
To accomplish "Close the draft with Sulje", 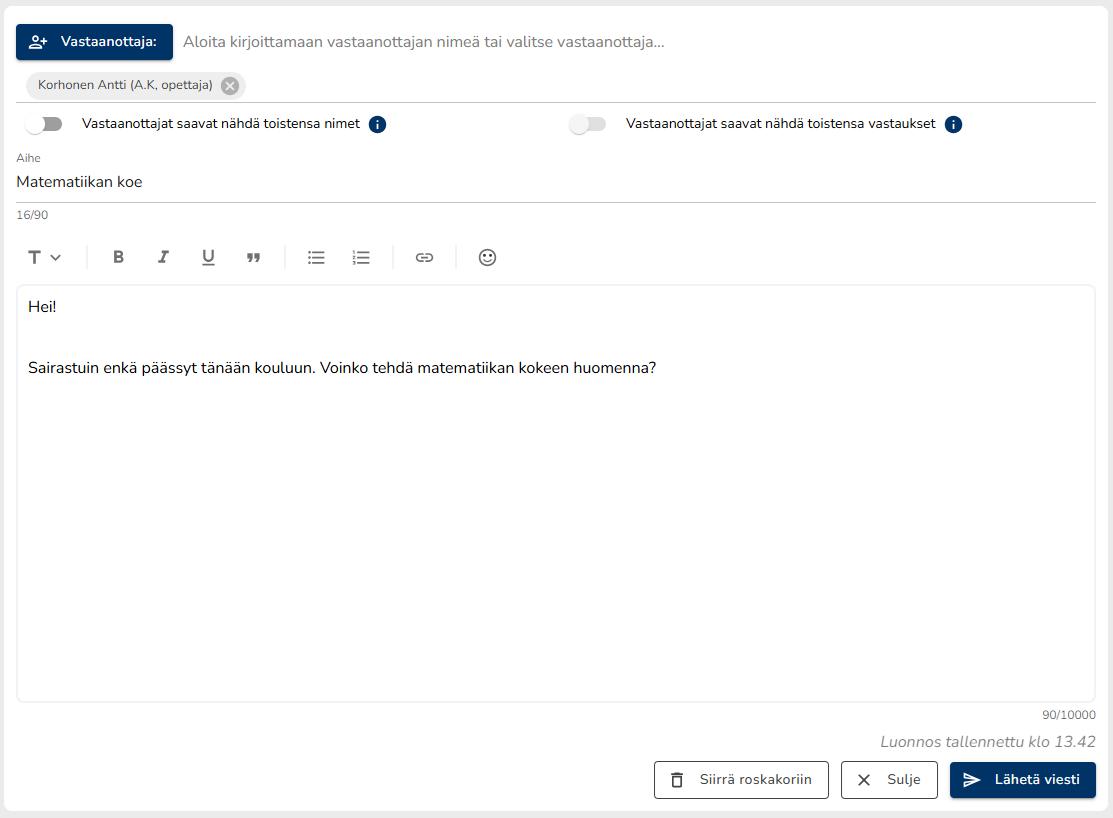I will (x=888, y=780).
